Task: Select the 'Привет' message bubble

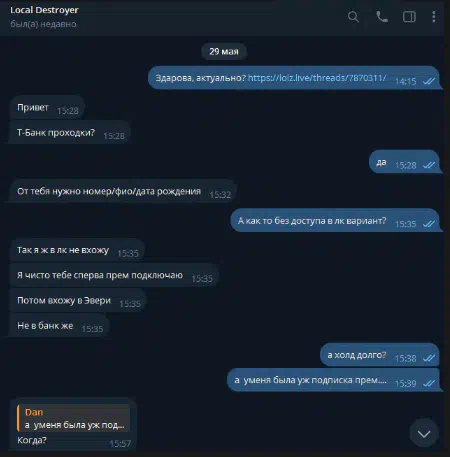Action: 47,107
